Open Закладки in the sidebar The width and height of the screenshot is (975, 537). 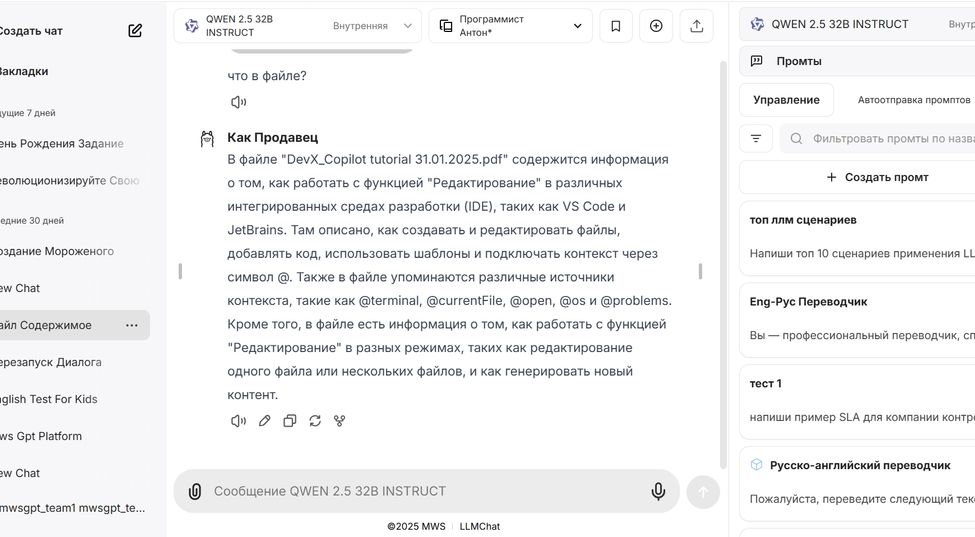point(24,71)
